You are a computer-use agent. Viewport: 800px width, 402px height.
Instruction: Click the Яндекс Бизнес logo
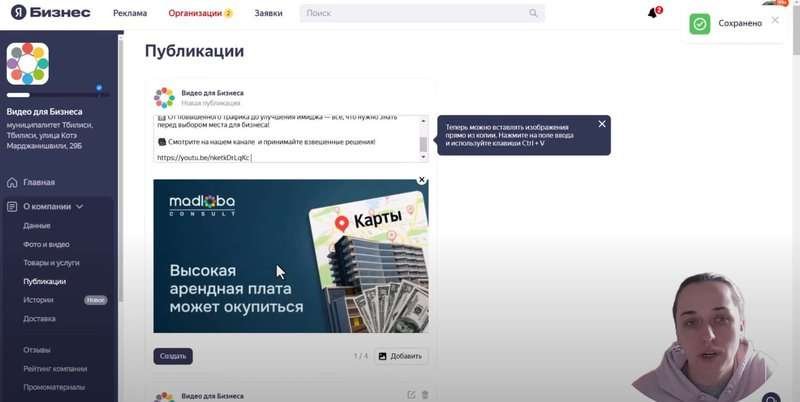click(x=51, y=13)
